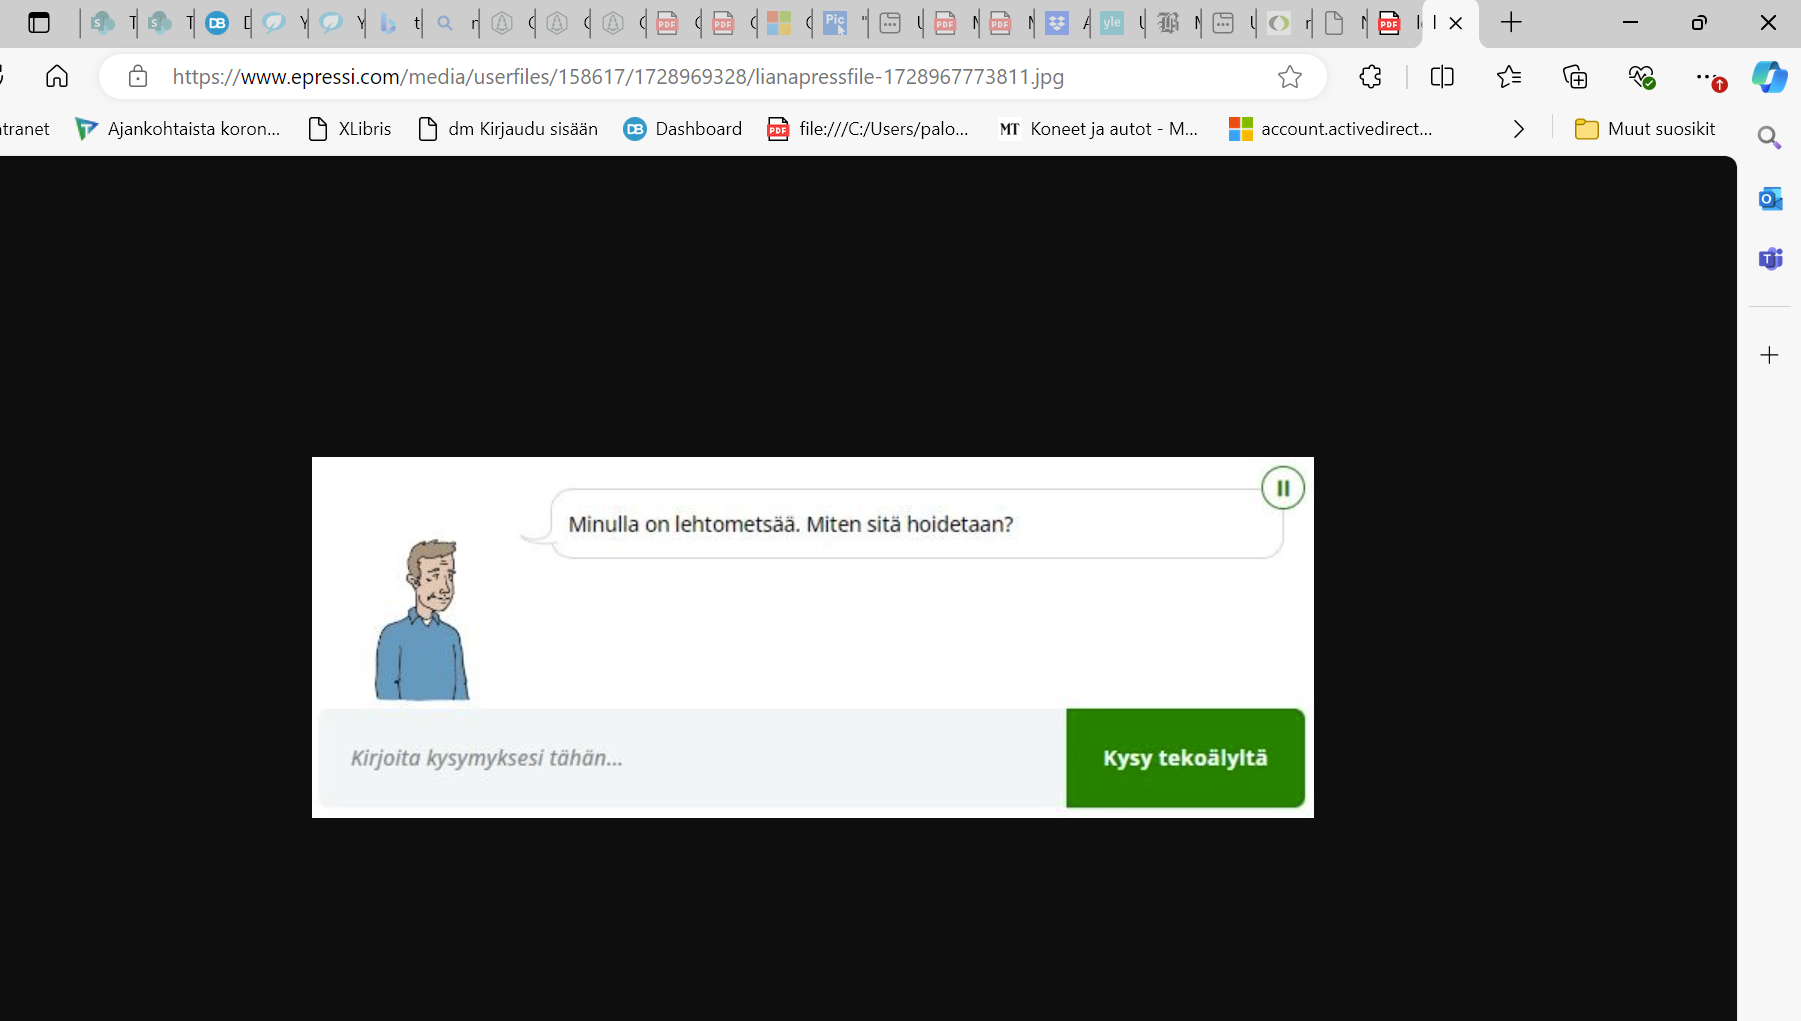The image size is (1801, 1021).
Task: Expand hidden favorites with the chevron arrow
Action: pos(1519,128)
